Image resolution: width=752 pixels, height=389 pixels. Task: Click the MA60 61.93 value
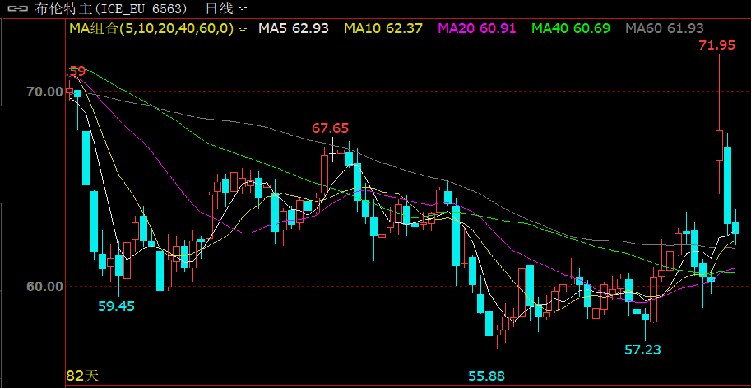point(665,29)
